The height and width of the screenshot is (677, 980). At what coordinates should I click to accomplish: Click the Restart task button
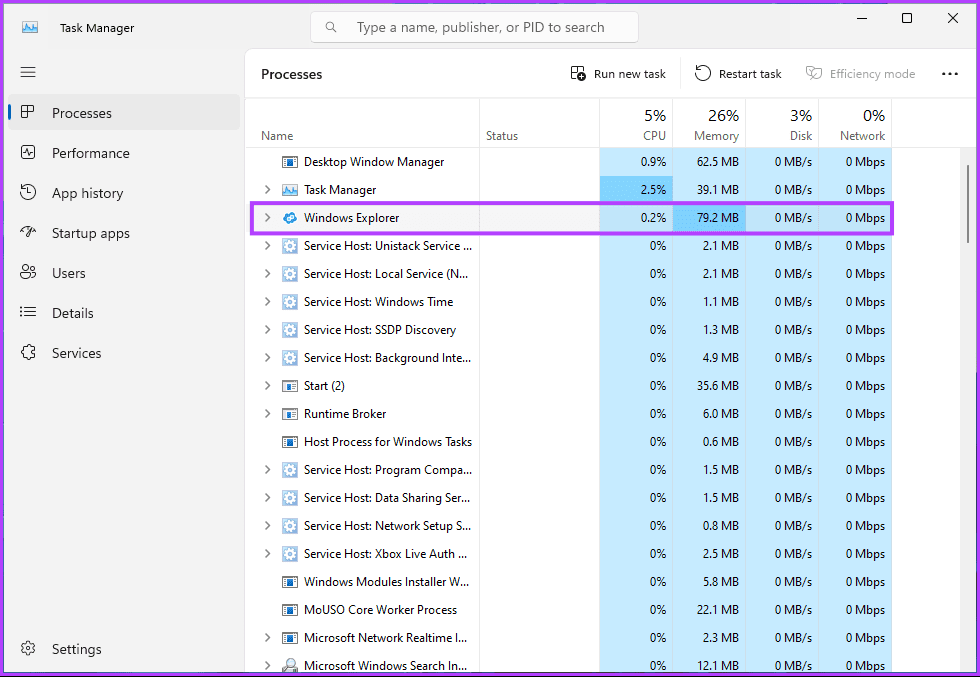pos(738,74)
